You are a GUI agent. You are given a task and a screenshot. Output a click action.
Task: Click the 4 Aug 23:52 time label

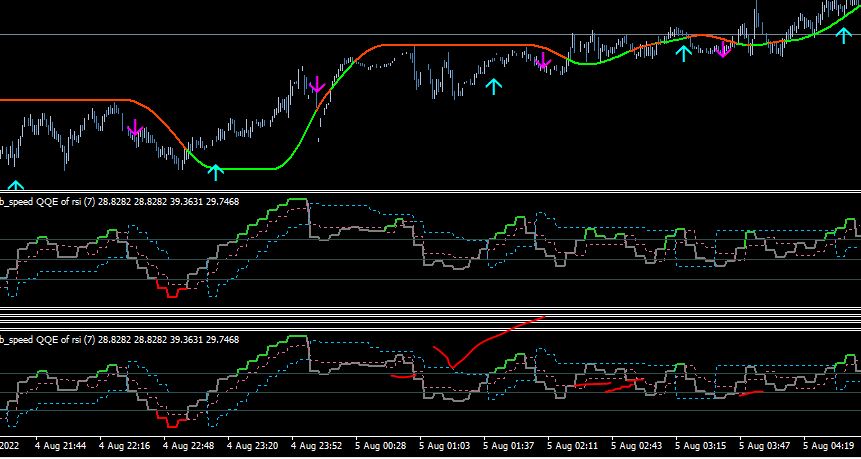(x=317, y=445)
